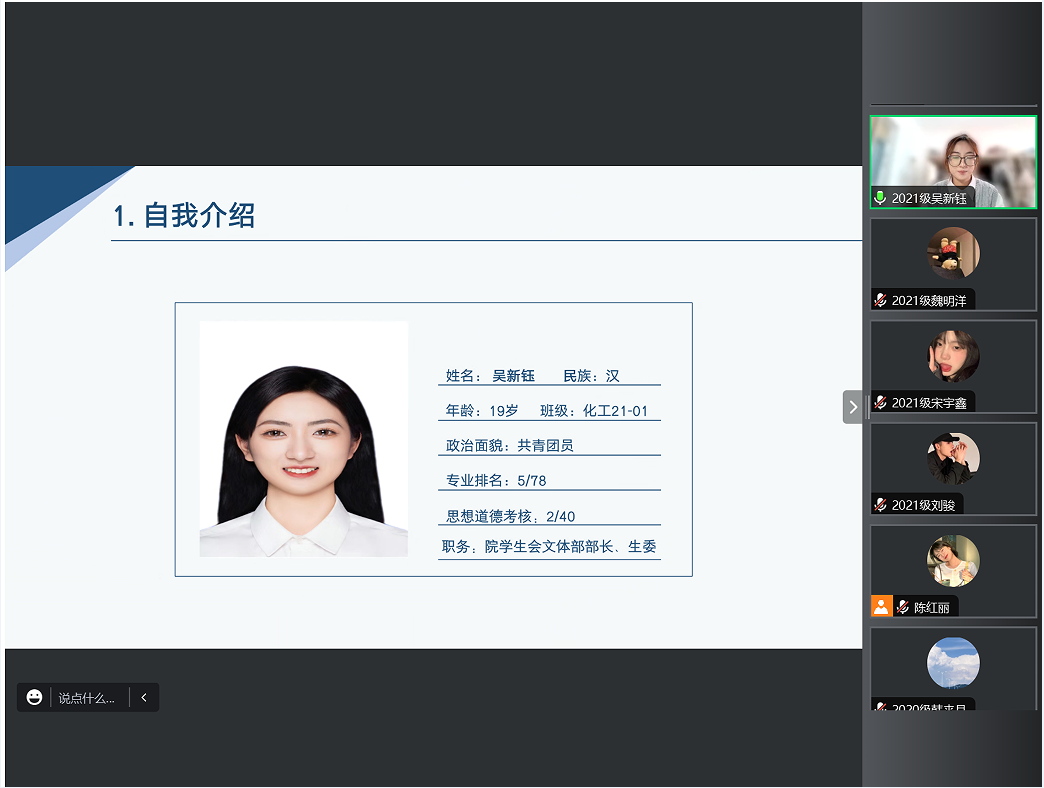Click the '说点什么...' chat input field
Image resolution: width=1044 pixels, height=788 pixels.
(x=86, y=698)
